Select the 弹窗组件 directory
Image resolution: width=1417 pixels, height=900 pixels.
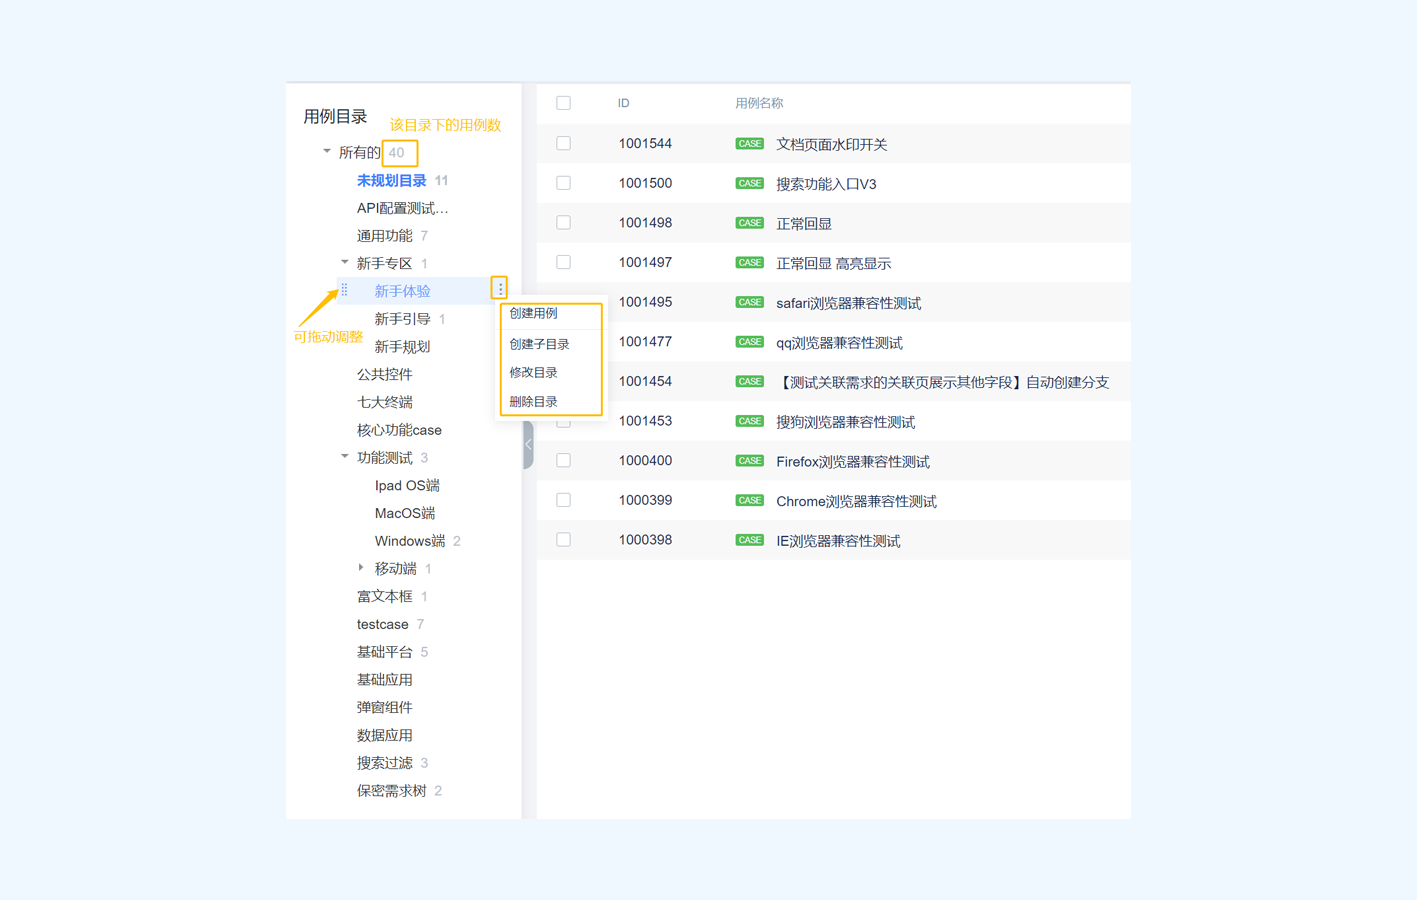tap(384, 707)
